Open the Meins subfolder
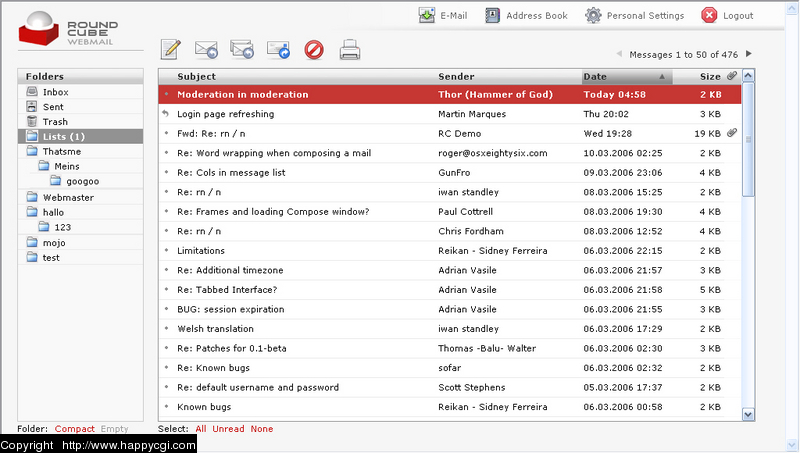The image size is (800, 453). point(67,166)
